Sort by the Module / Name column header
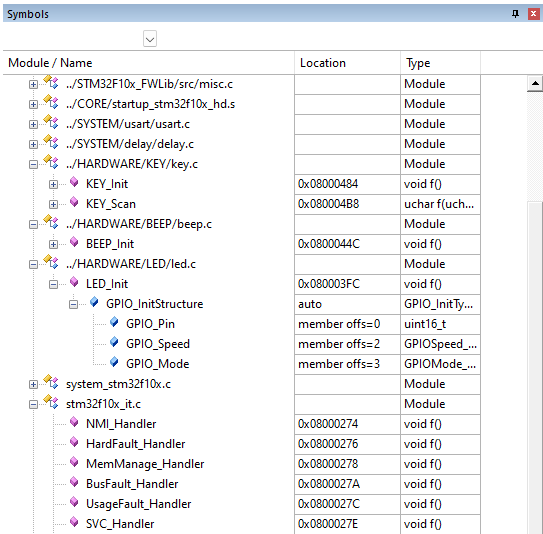 (x=149, y=63)
